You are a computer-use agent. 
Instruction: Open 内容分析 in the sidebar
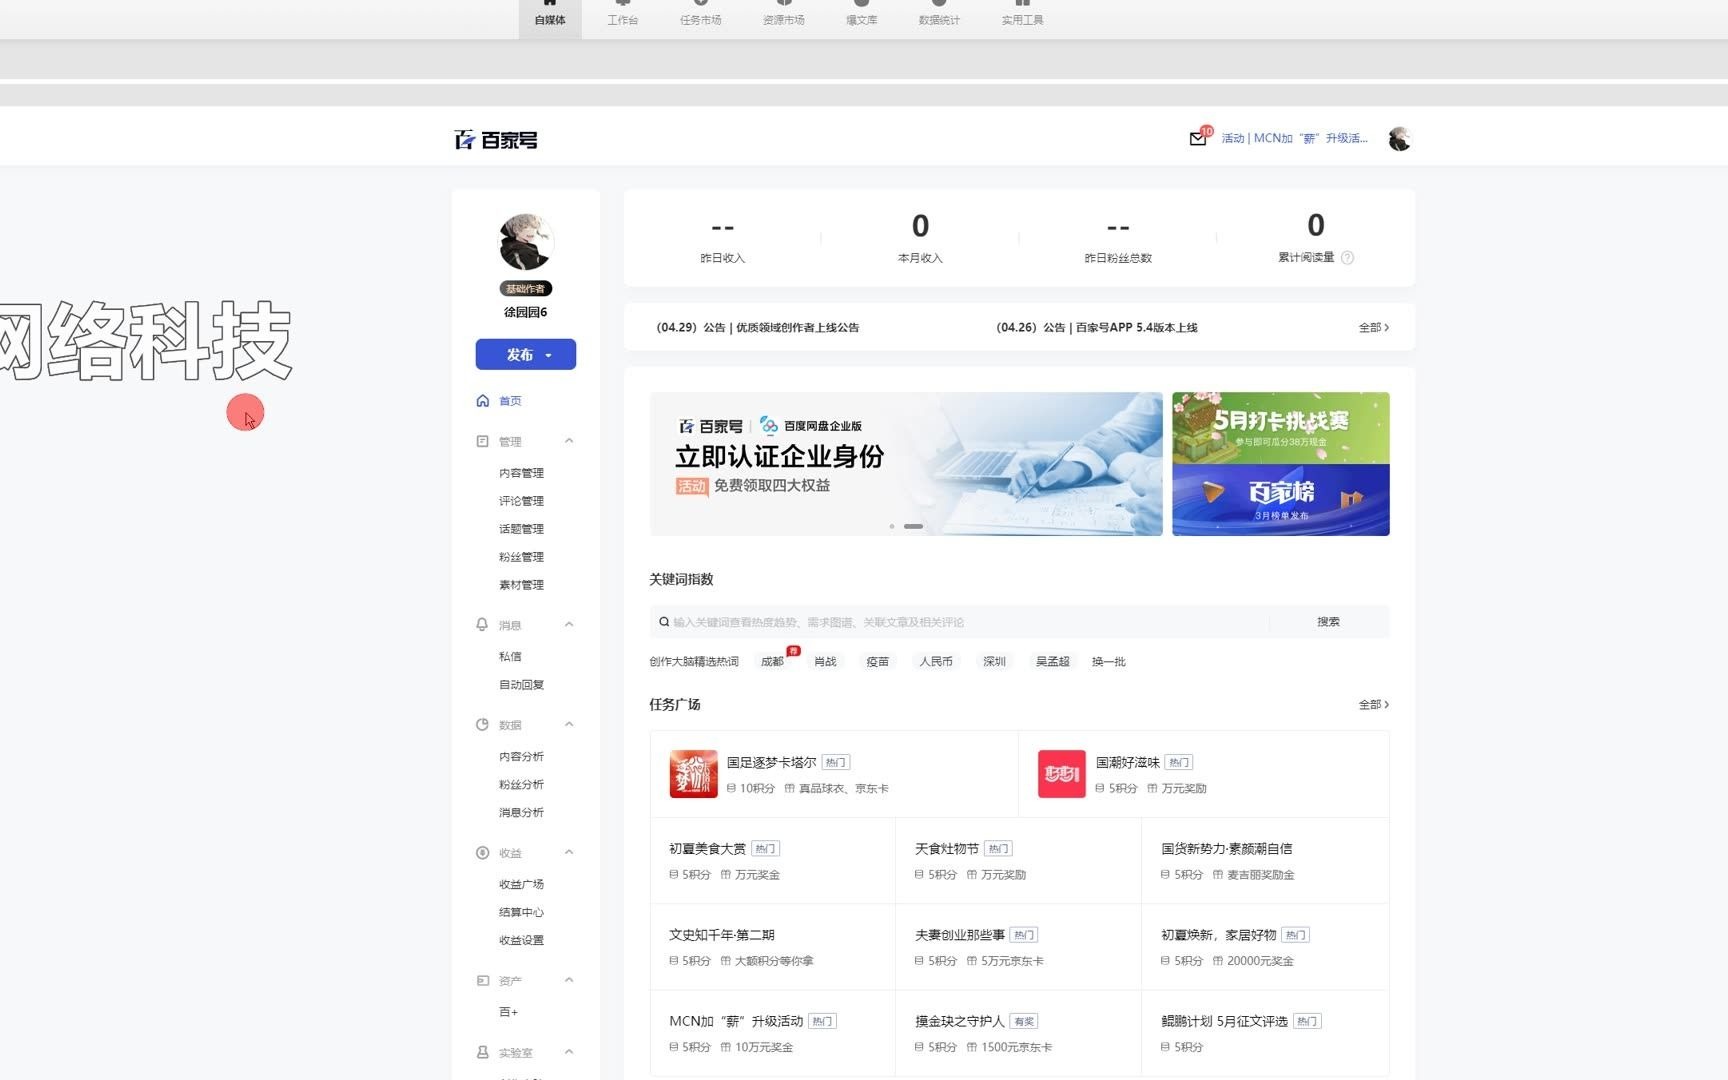point(522,757)
